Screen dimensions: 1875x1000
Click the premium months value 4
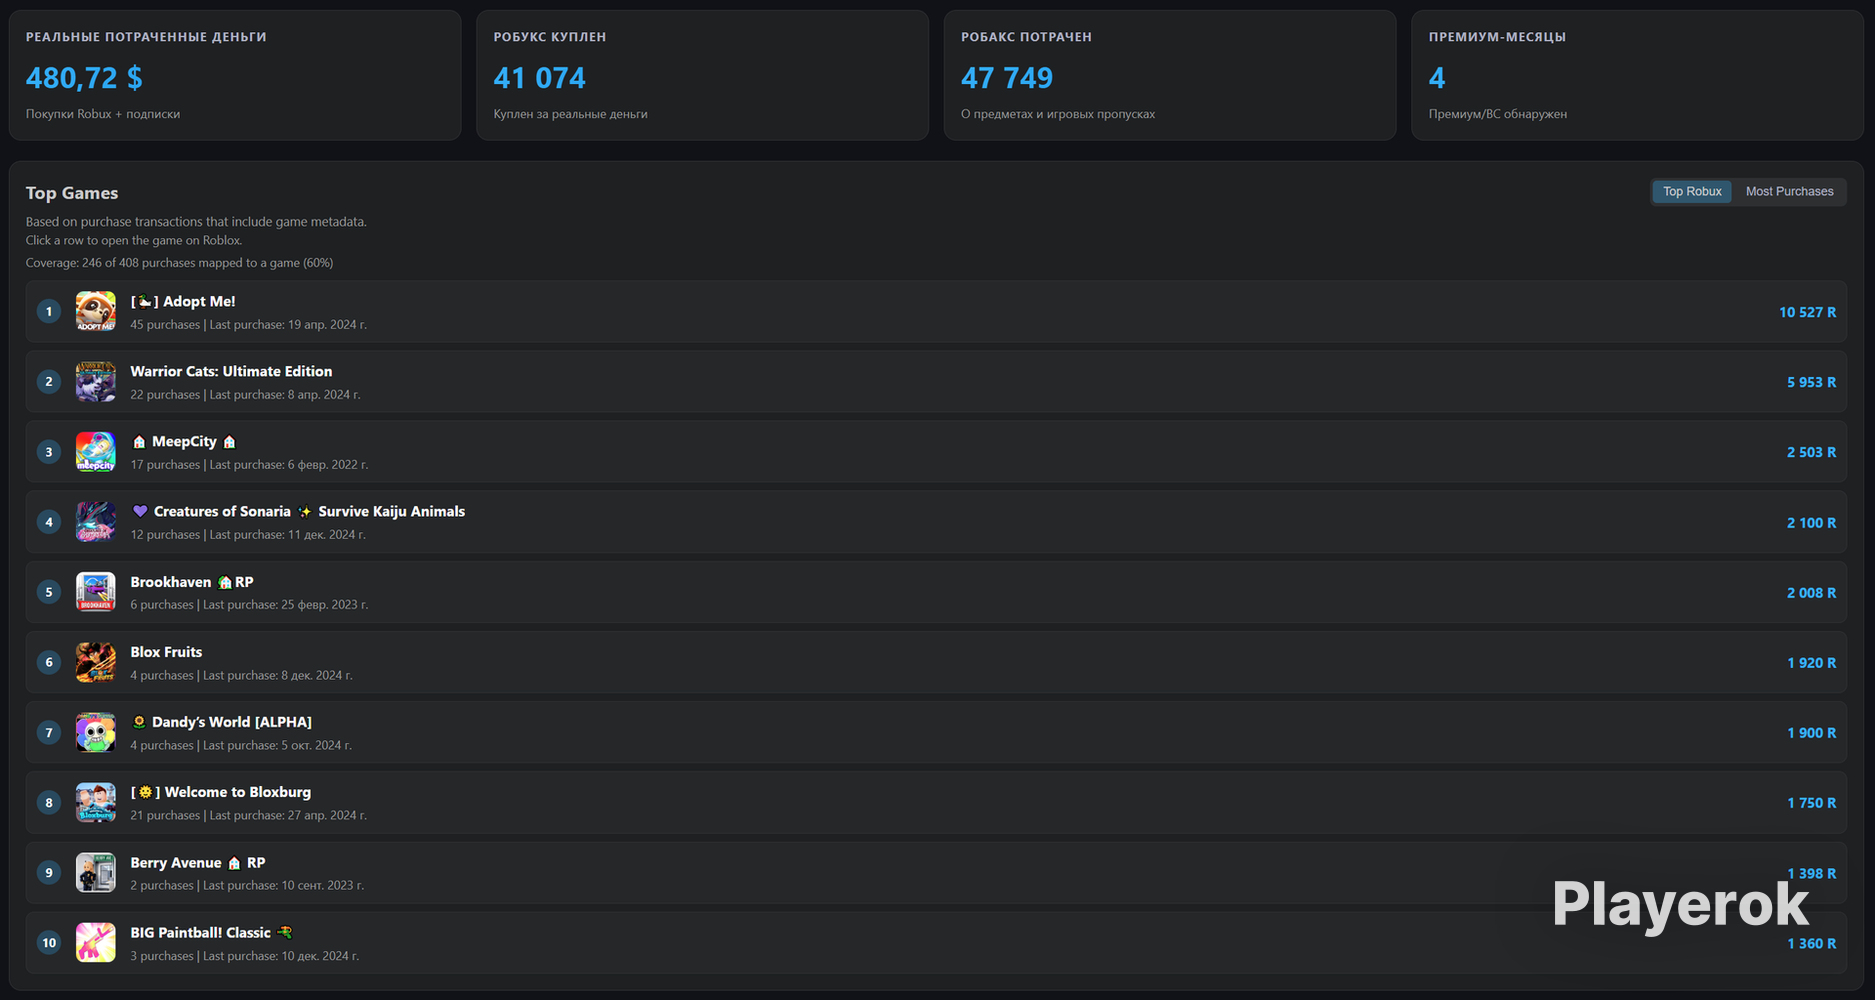tap(1437, 77)
